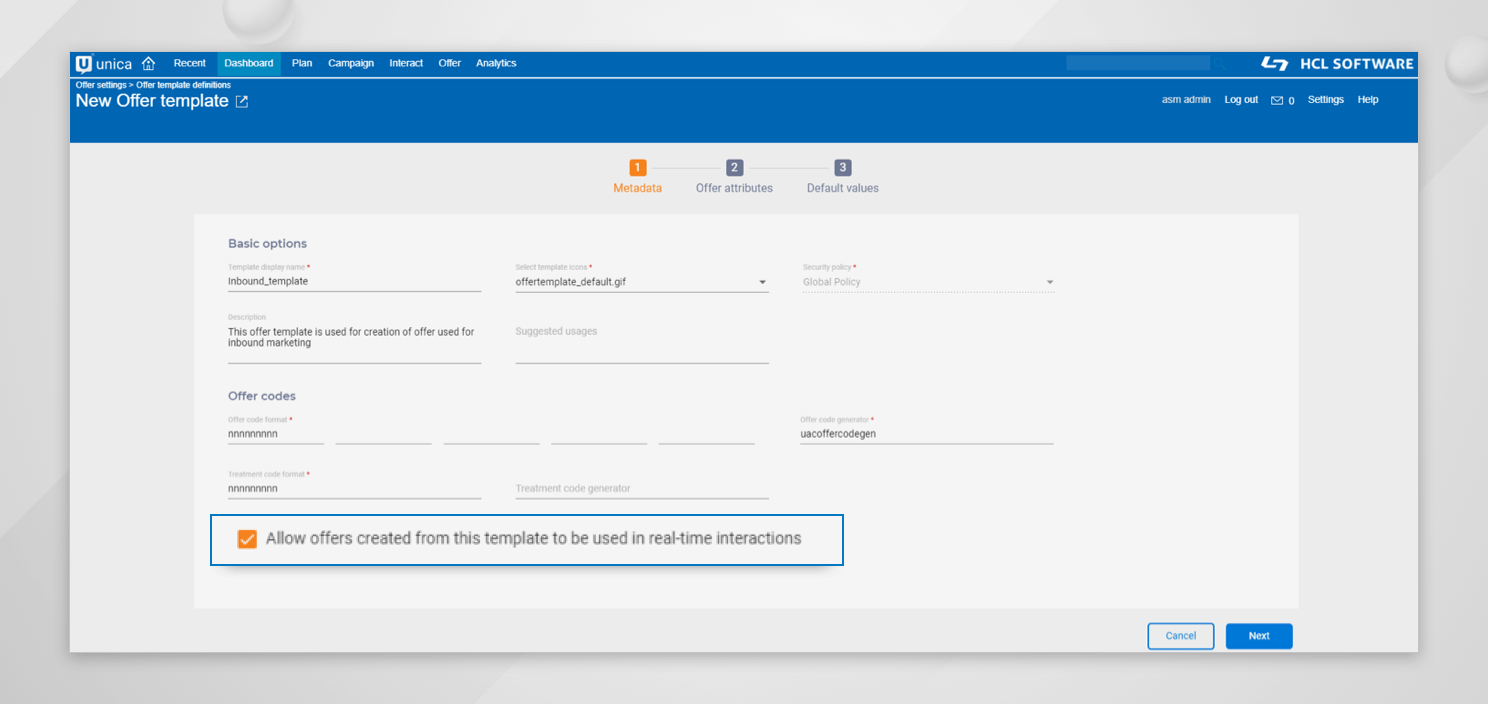Expand the Security policy dropdown

pyautogui.click(x=1049, y=281)
